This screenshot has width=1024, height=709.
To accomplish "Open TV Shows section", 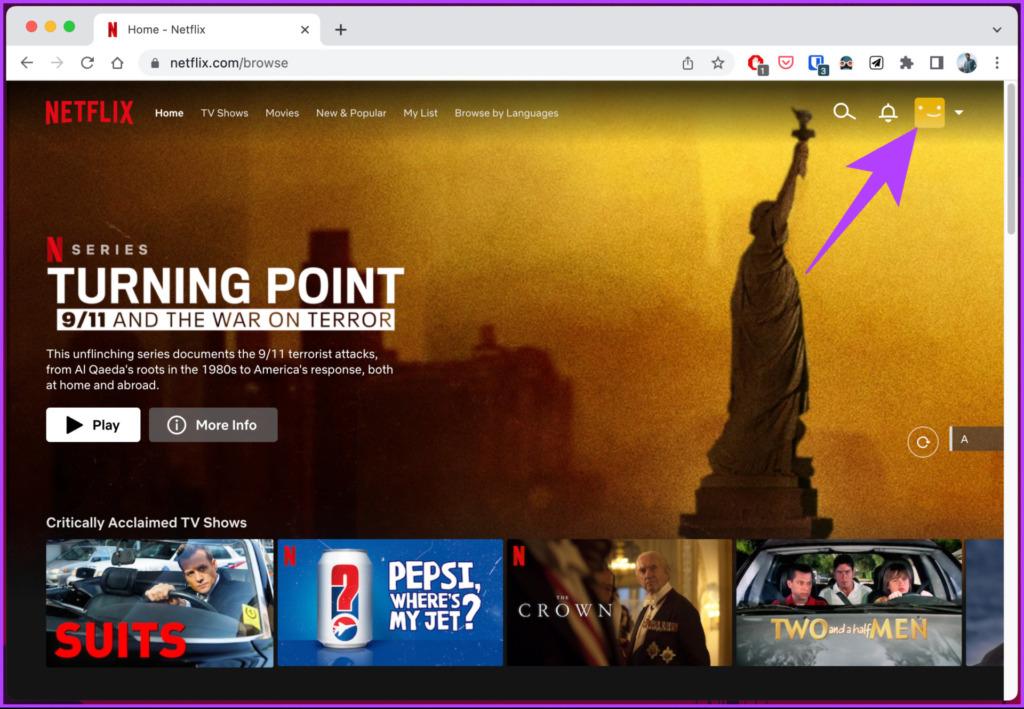I will point(225,113).
